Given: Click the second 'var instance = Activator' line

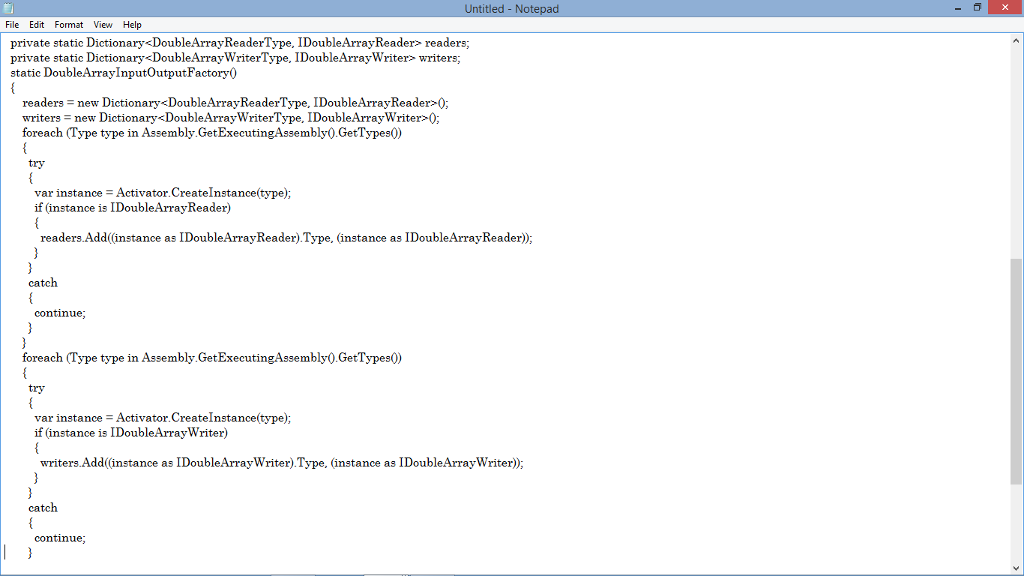Looking at the screenshot, I should (163, 418).
